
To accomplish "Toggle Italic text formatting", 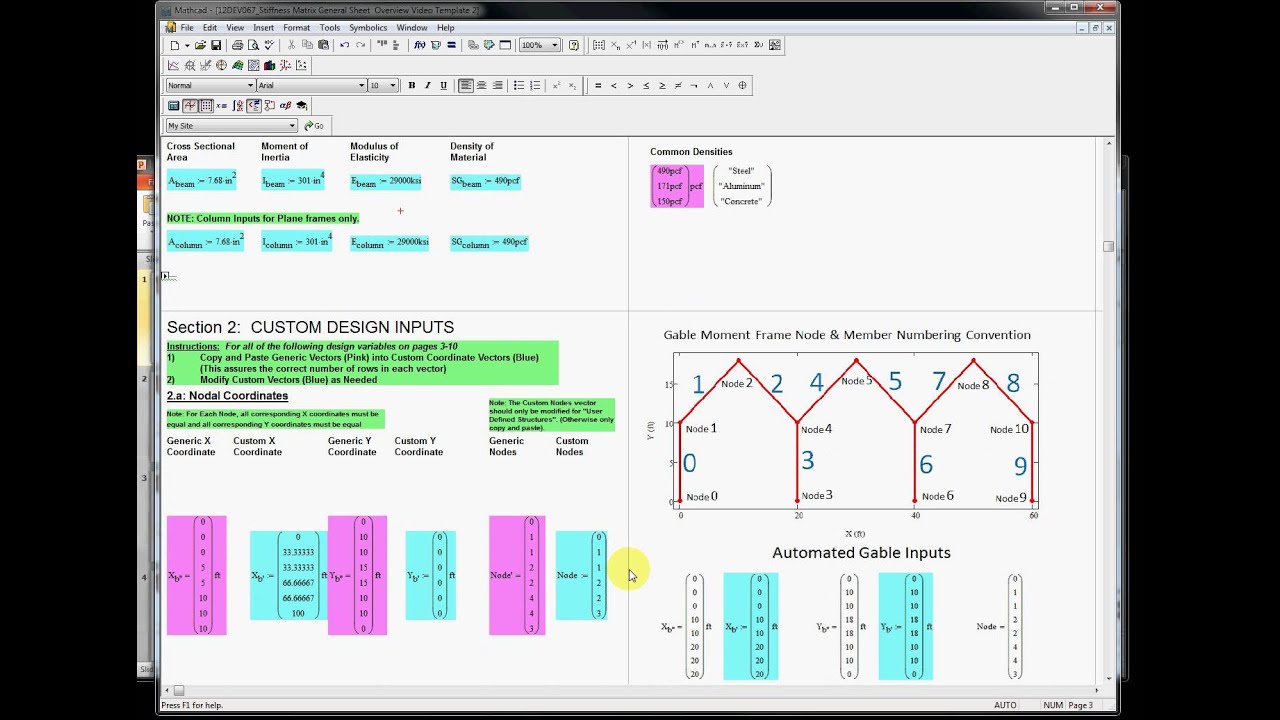I will click(427, 85).
